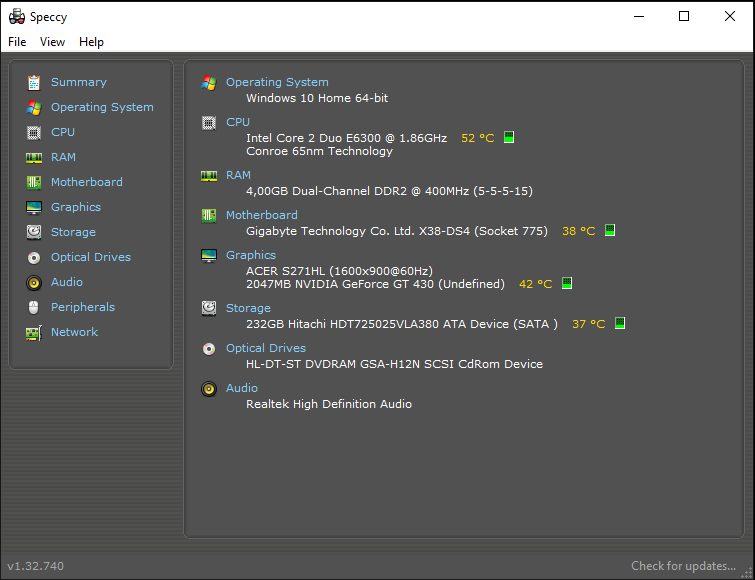Click the Speccy version number text
The width and height of the screenshot is (755, 580).
(x=36, y=566)
